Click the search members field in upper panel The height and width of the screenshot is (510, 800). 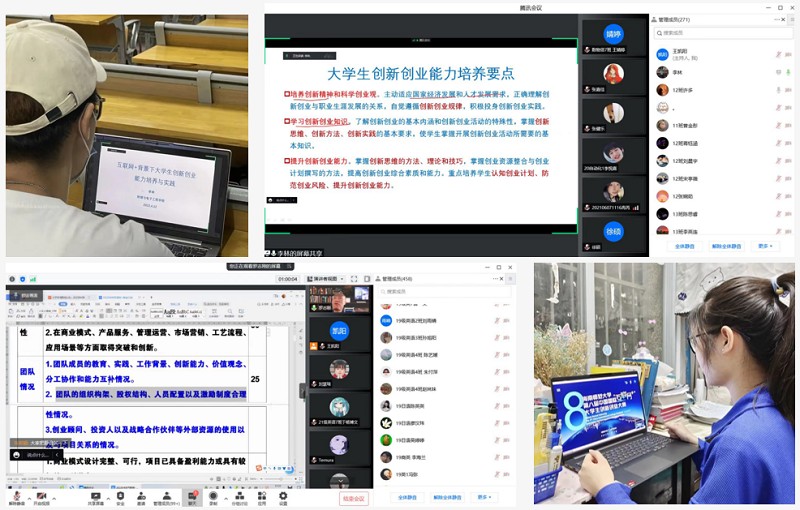[x=720, y=33]
